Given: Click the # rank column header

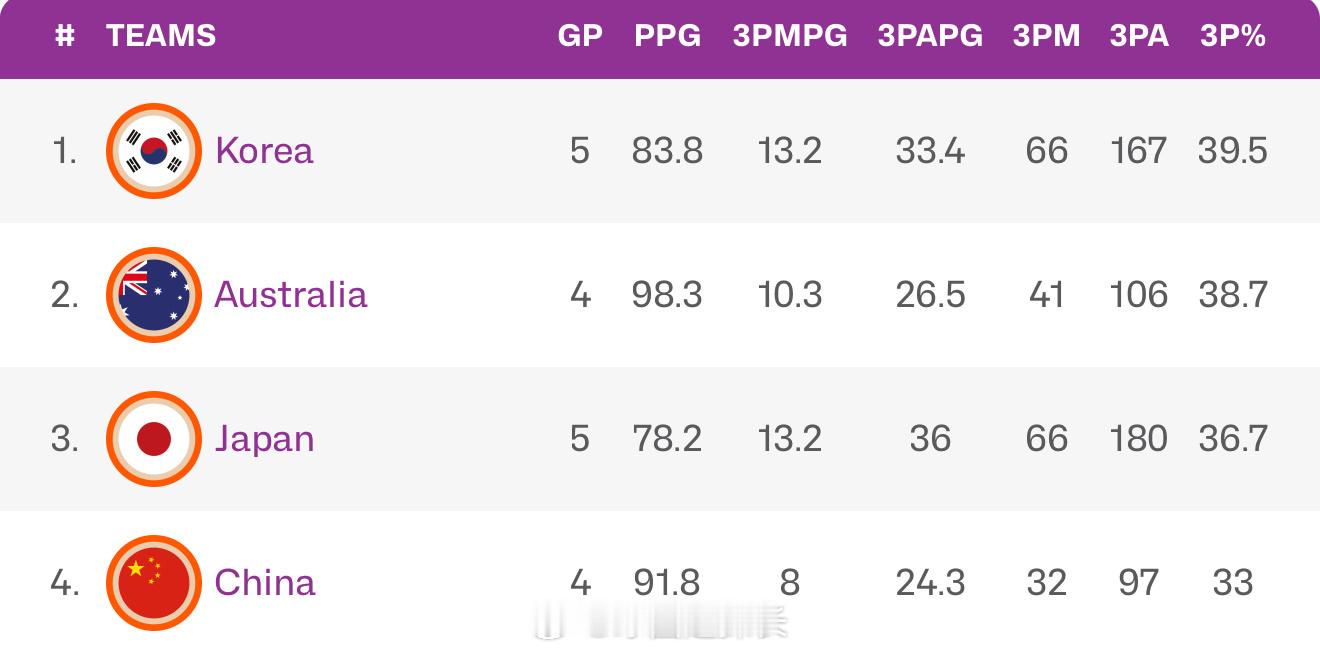Looking at the screenshot, I should coord(65,36).
